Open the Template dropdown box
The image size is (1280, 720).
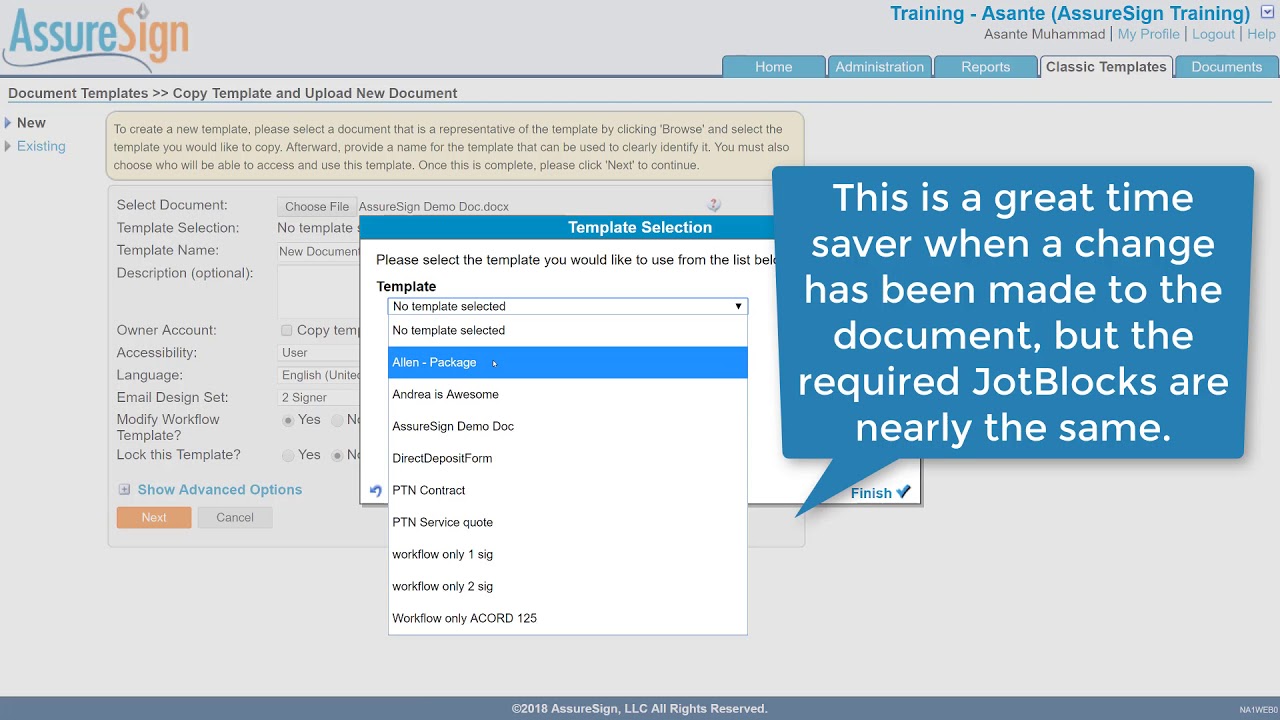click(567, 306)
